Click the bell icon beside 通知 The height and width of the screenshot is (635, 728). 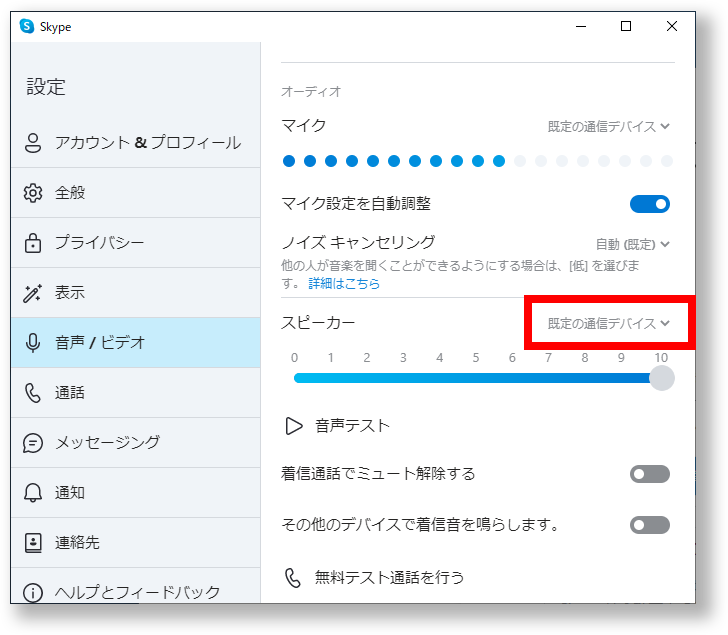(33, 492)
